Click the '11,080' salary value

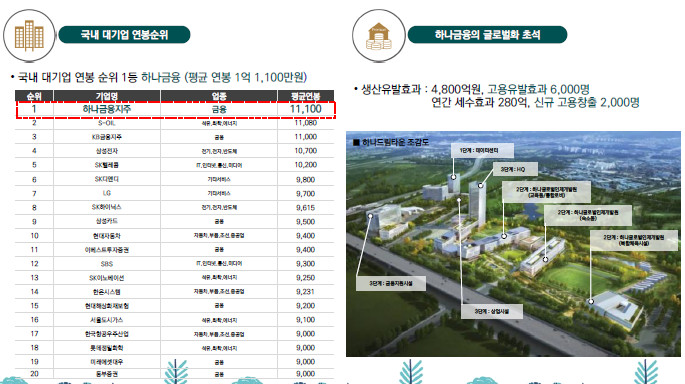305,123
